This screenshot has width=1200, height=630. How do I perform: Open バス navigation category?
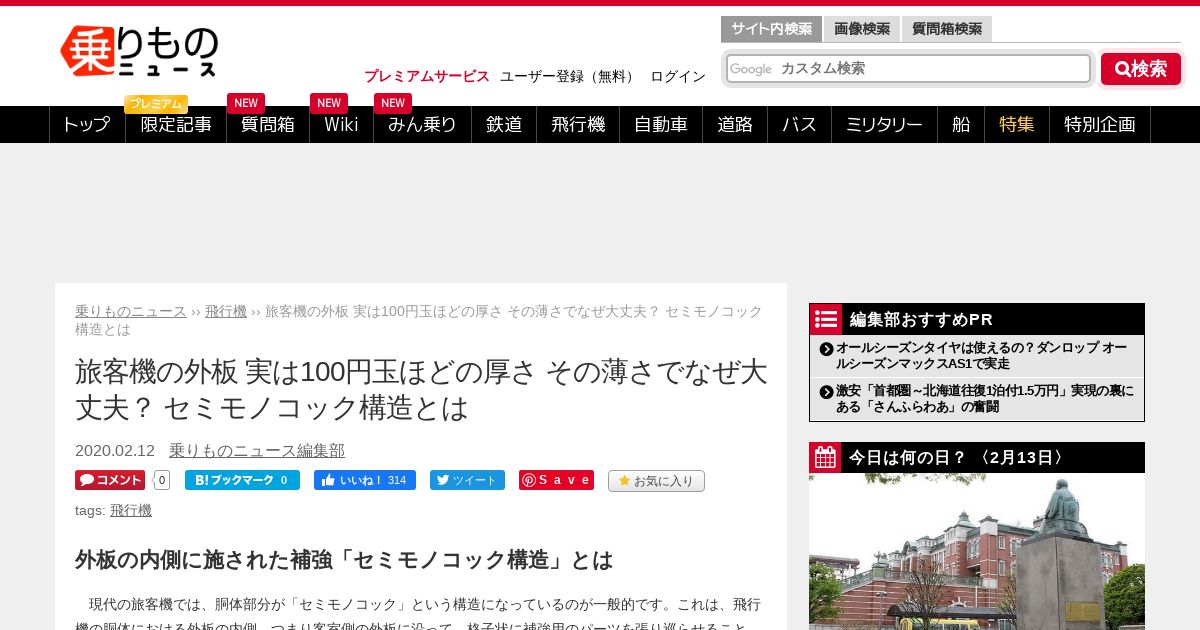point(799,124)
